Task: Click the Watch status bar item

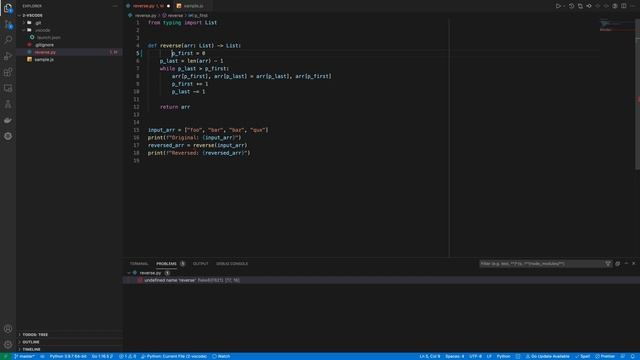Action: 221,356
